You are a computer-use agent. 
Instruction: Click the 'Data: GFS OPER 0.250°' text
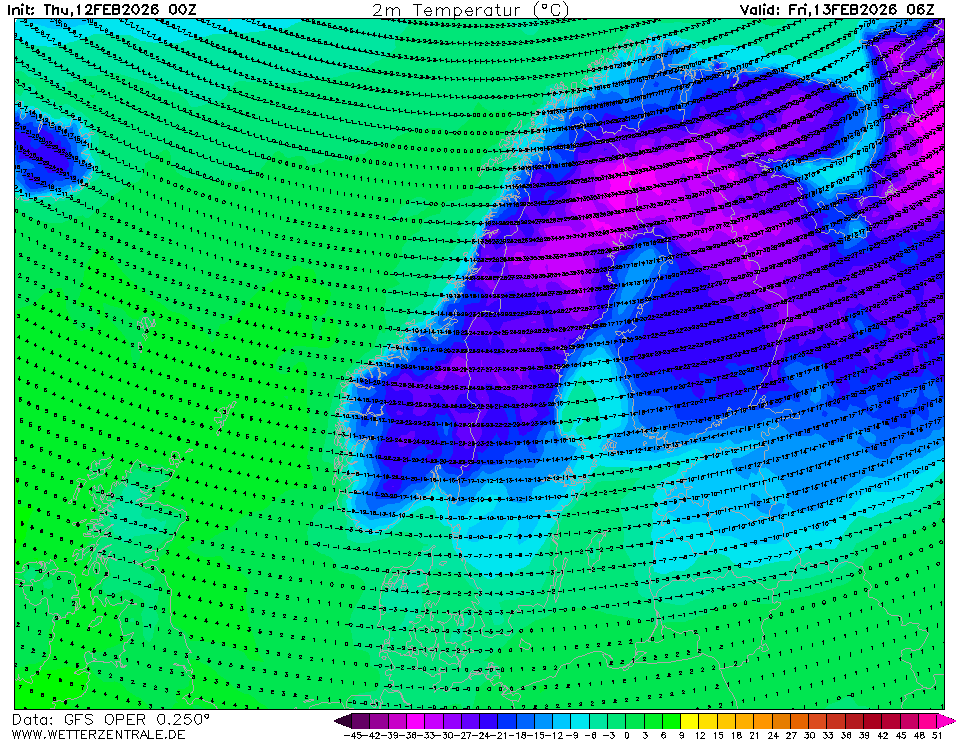[x=111, y=720]
